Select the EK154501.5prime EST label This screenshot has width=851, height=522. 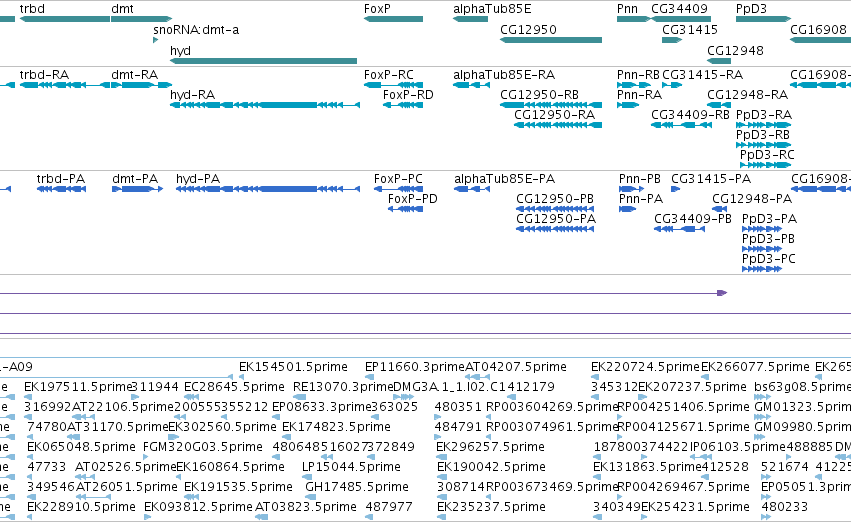point(293,367)
